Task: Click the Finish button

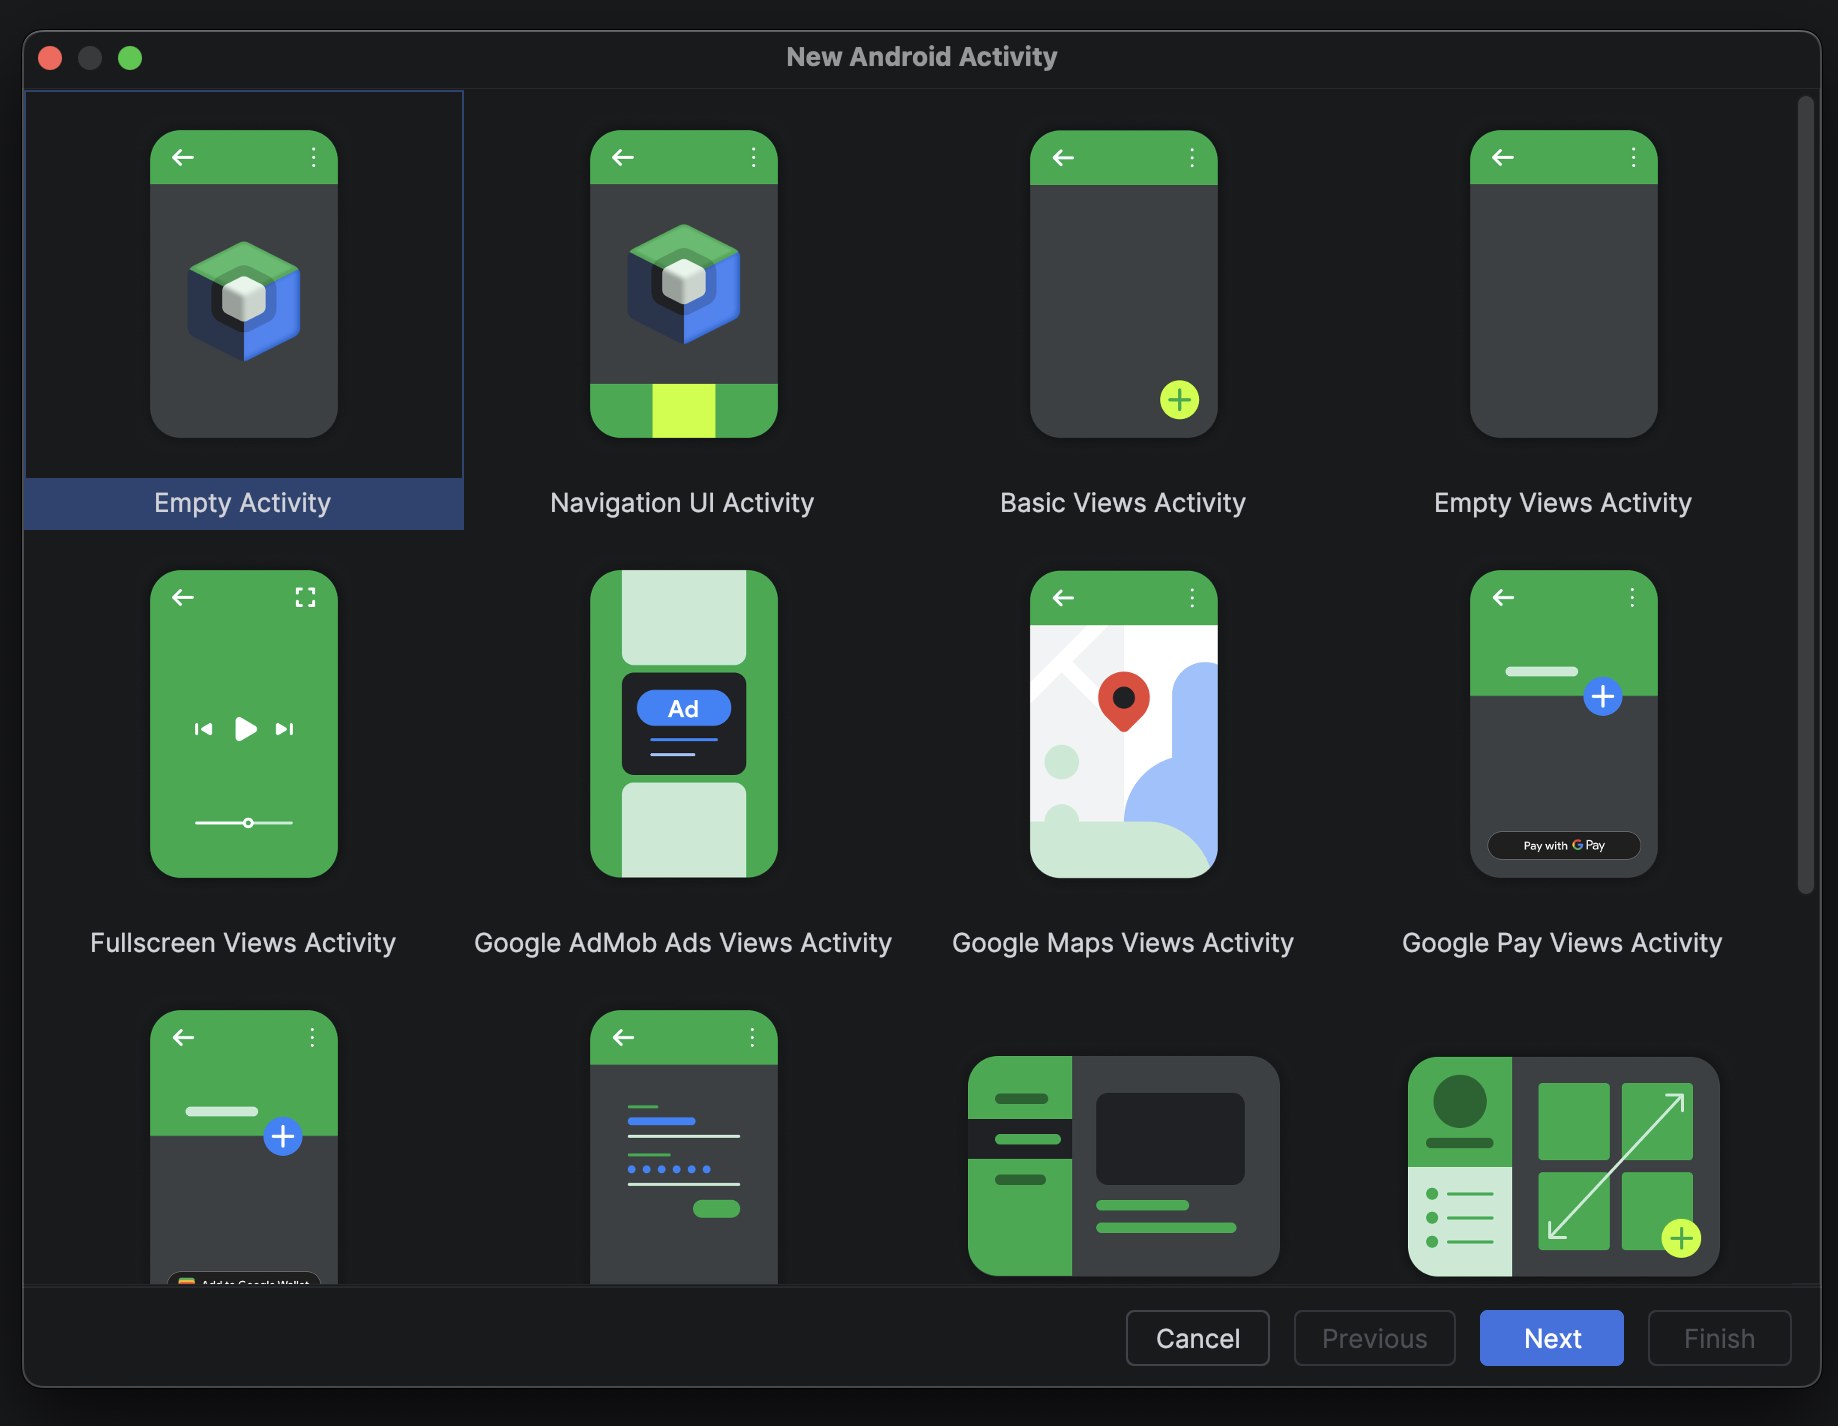Action: click(x=1720, y=1338)
